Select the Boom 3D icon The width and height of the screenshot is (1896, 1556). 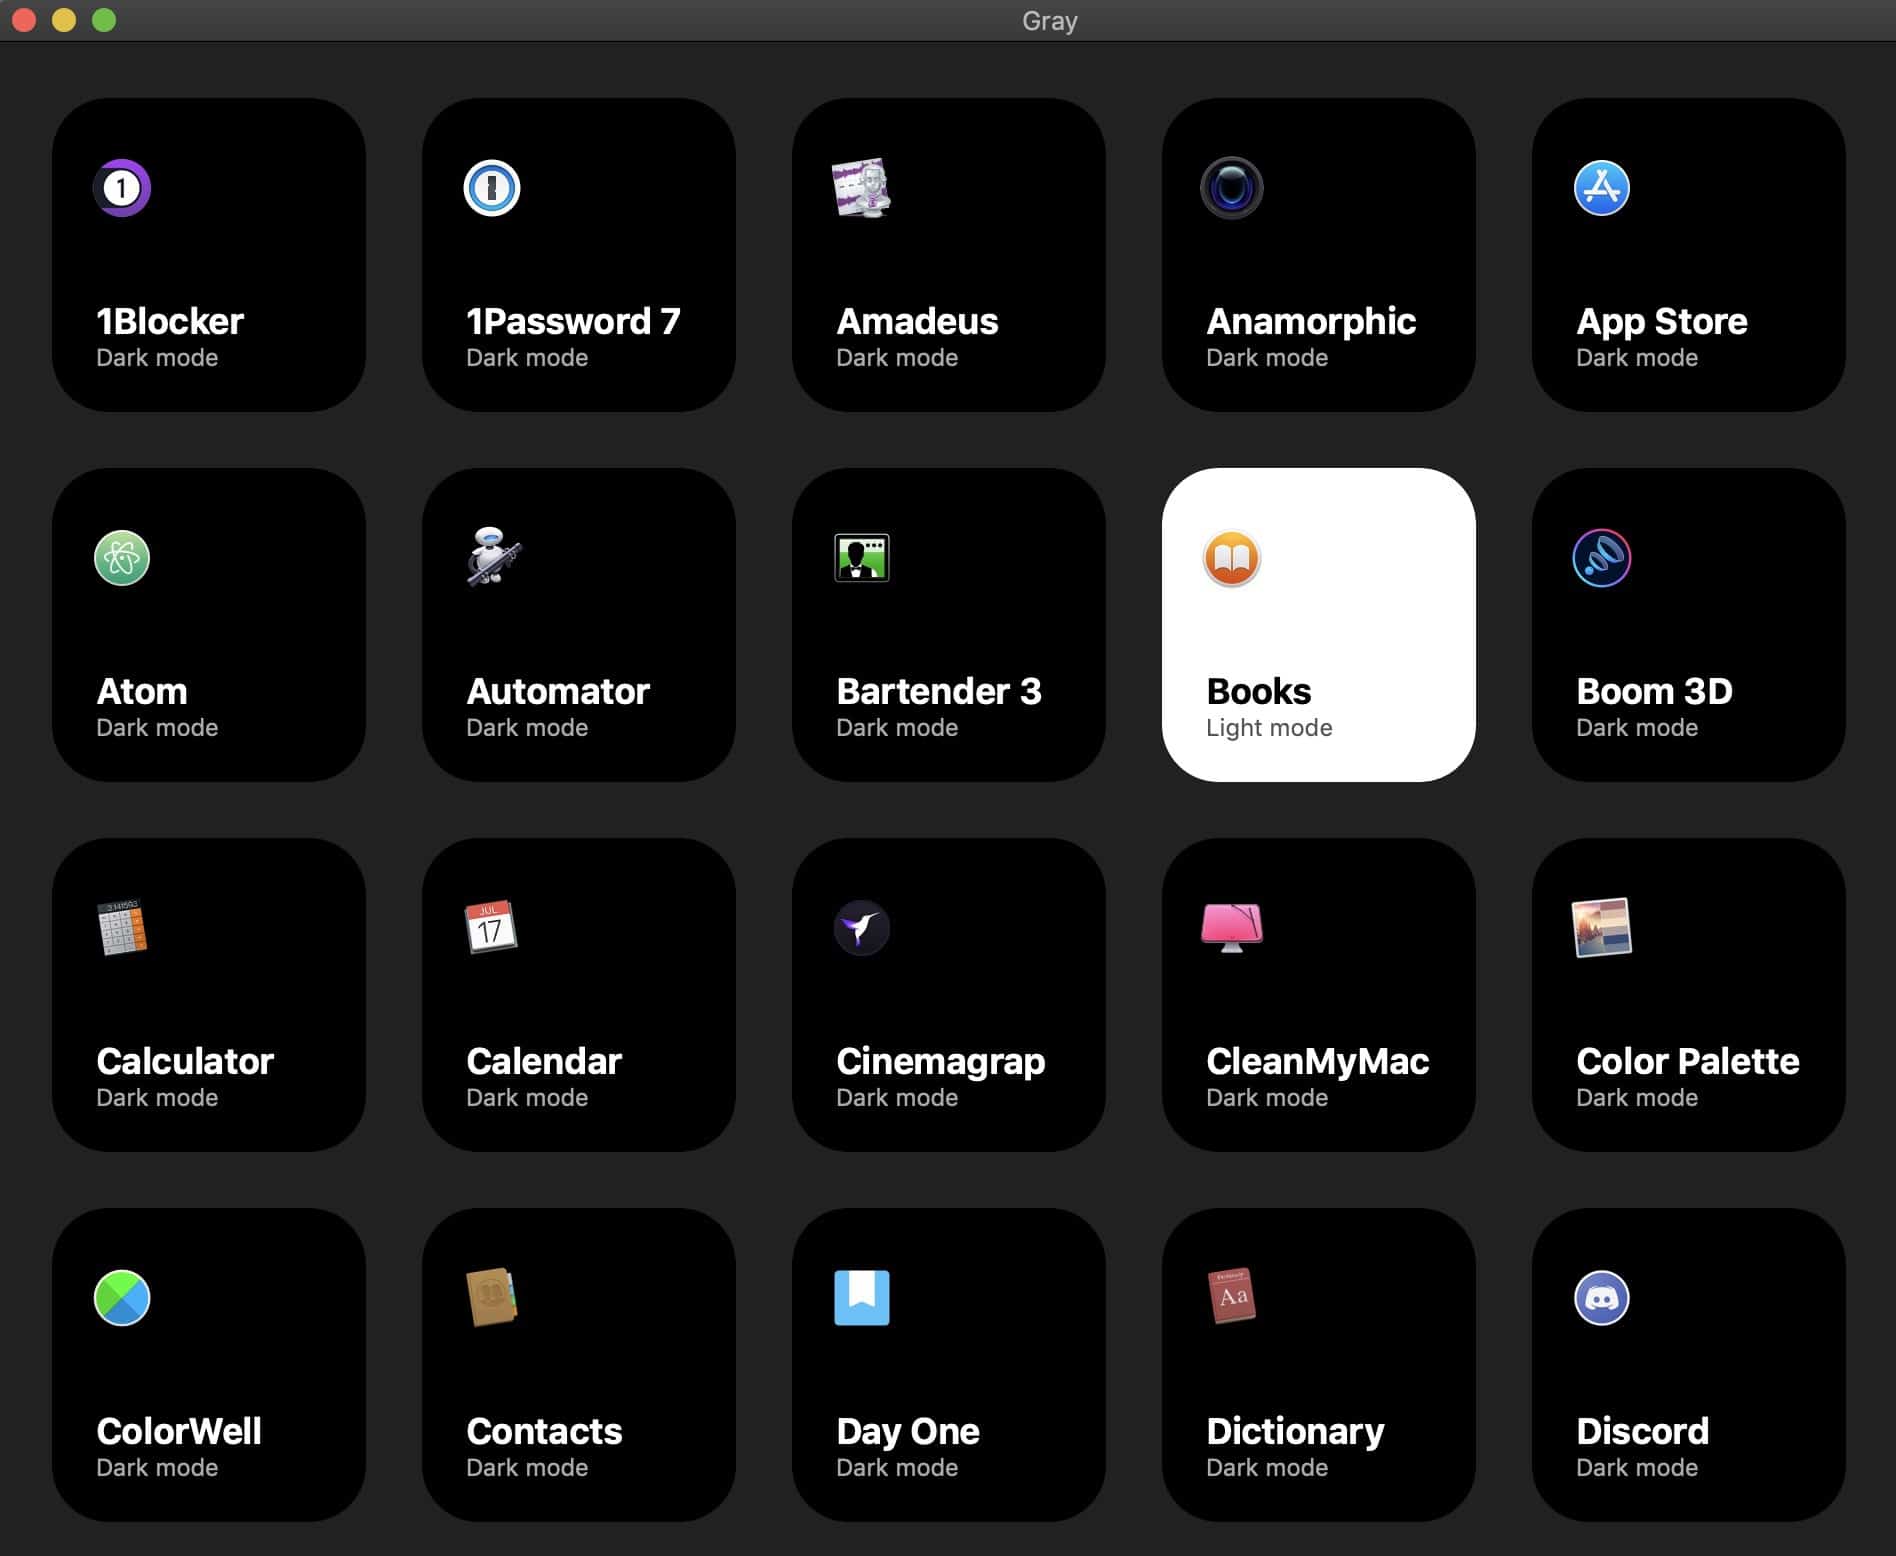1602,558
